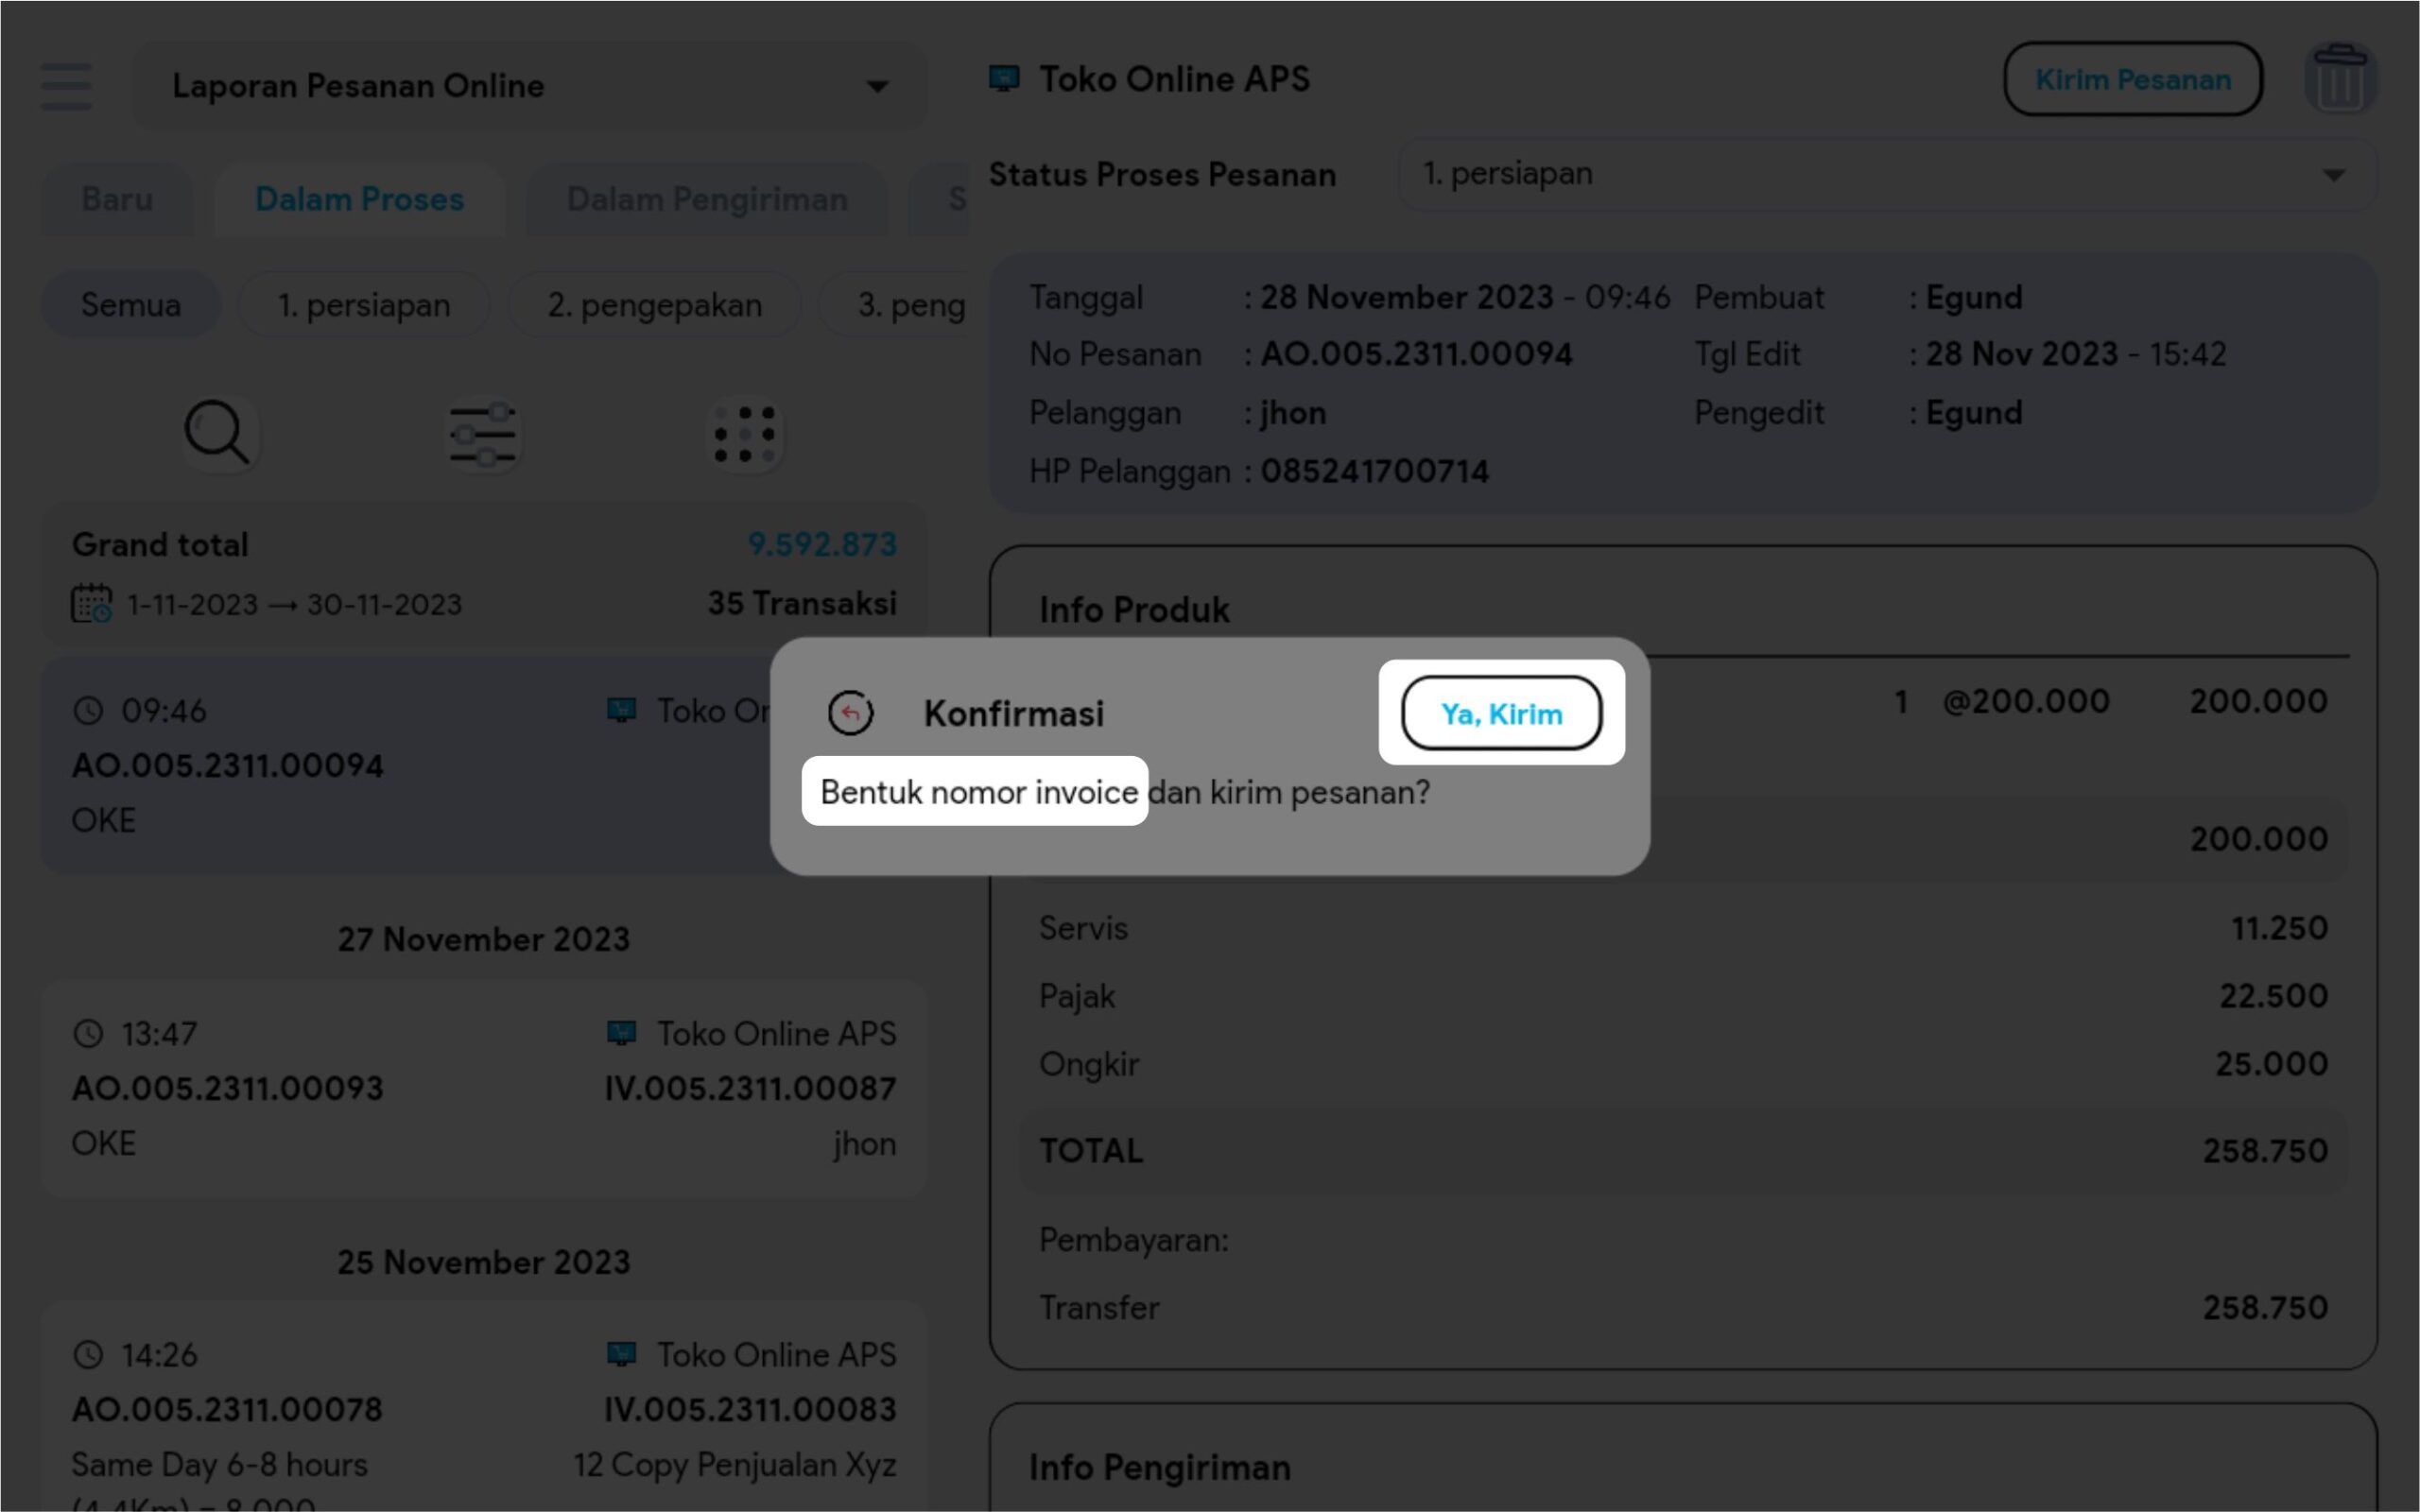This screenshot has width=2420, height=1512.
Task: Switch to the Baru tab
Action: click(117, 199)
